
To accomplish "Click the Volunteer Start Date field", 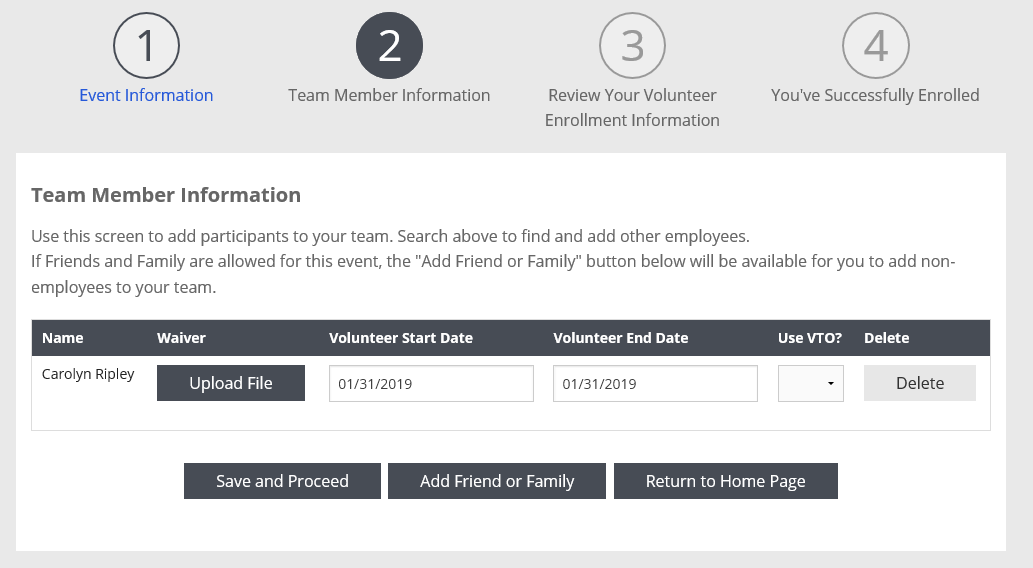I will (x=432, y=383).
